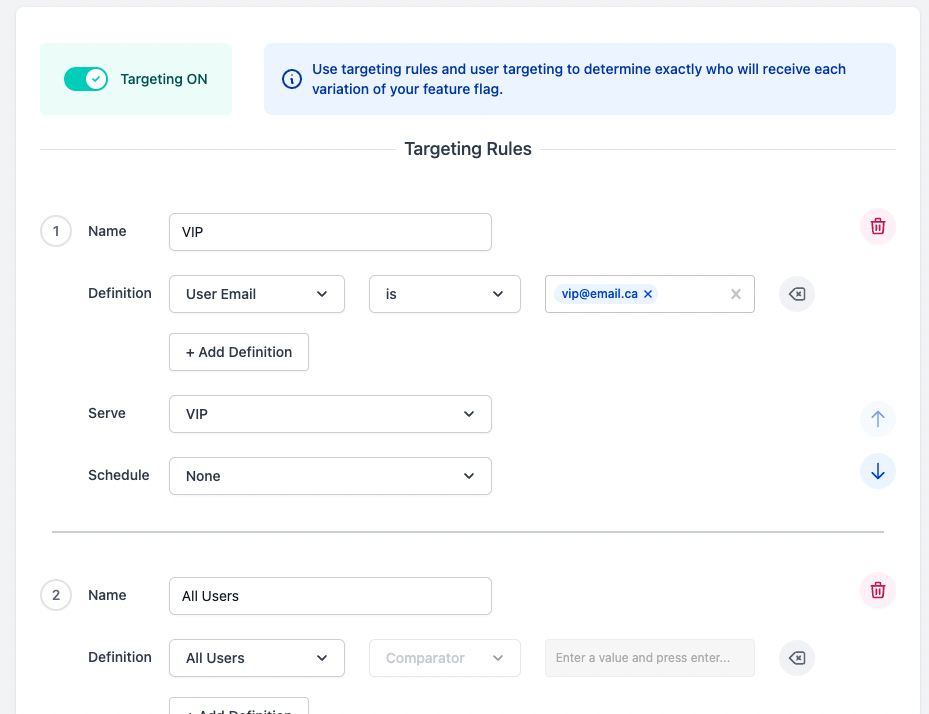This screenshot has width=929, height=714.
Task: Remove the User Email definition row
Action: (x=797, y=294)
